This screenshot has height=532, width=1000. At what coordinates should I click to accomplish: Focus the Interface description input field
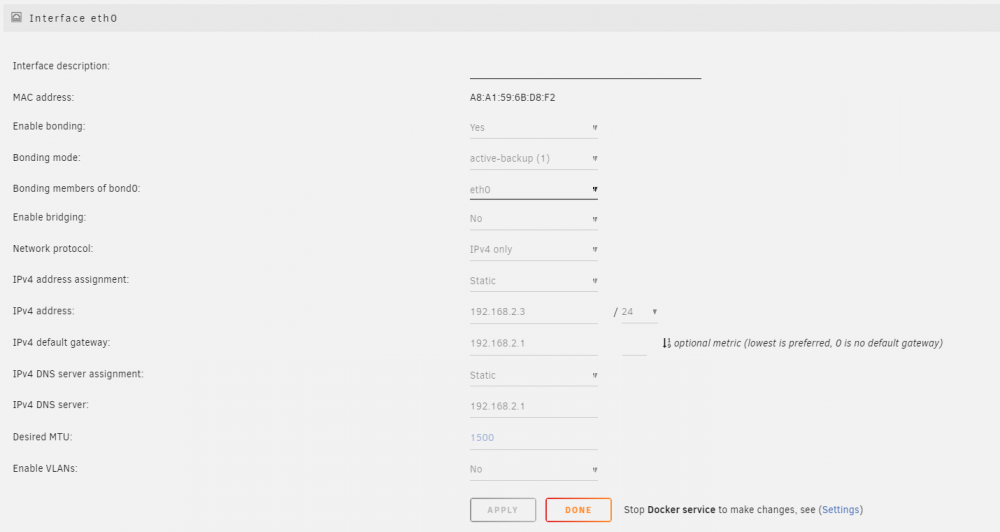pyautogui.click(x=585, y=69)
